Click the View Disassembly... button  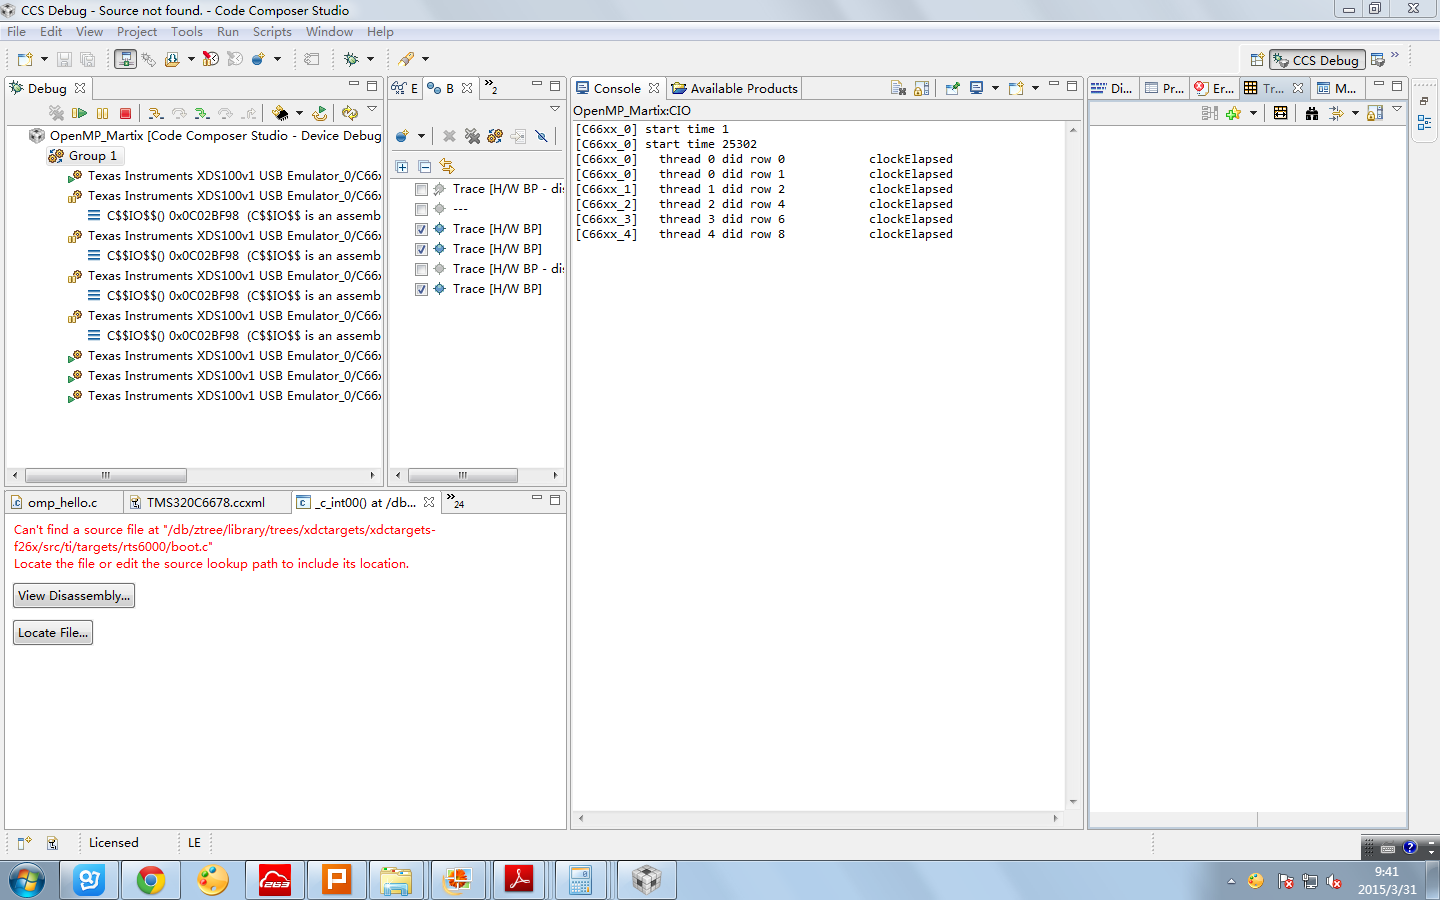tap(74, 596)
